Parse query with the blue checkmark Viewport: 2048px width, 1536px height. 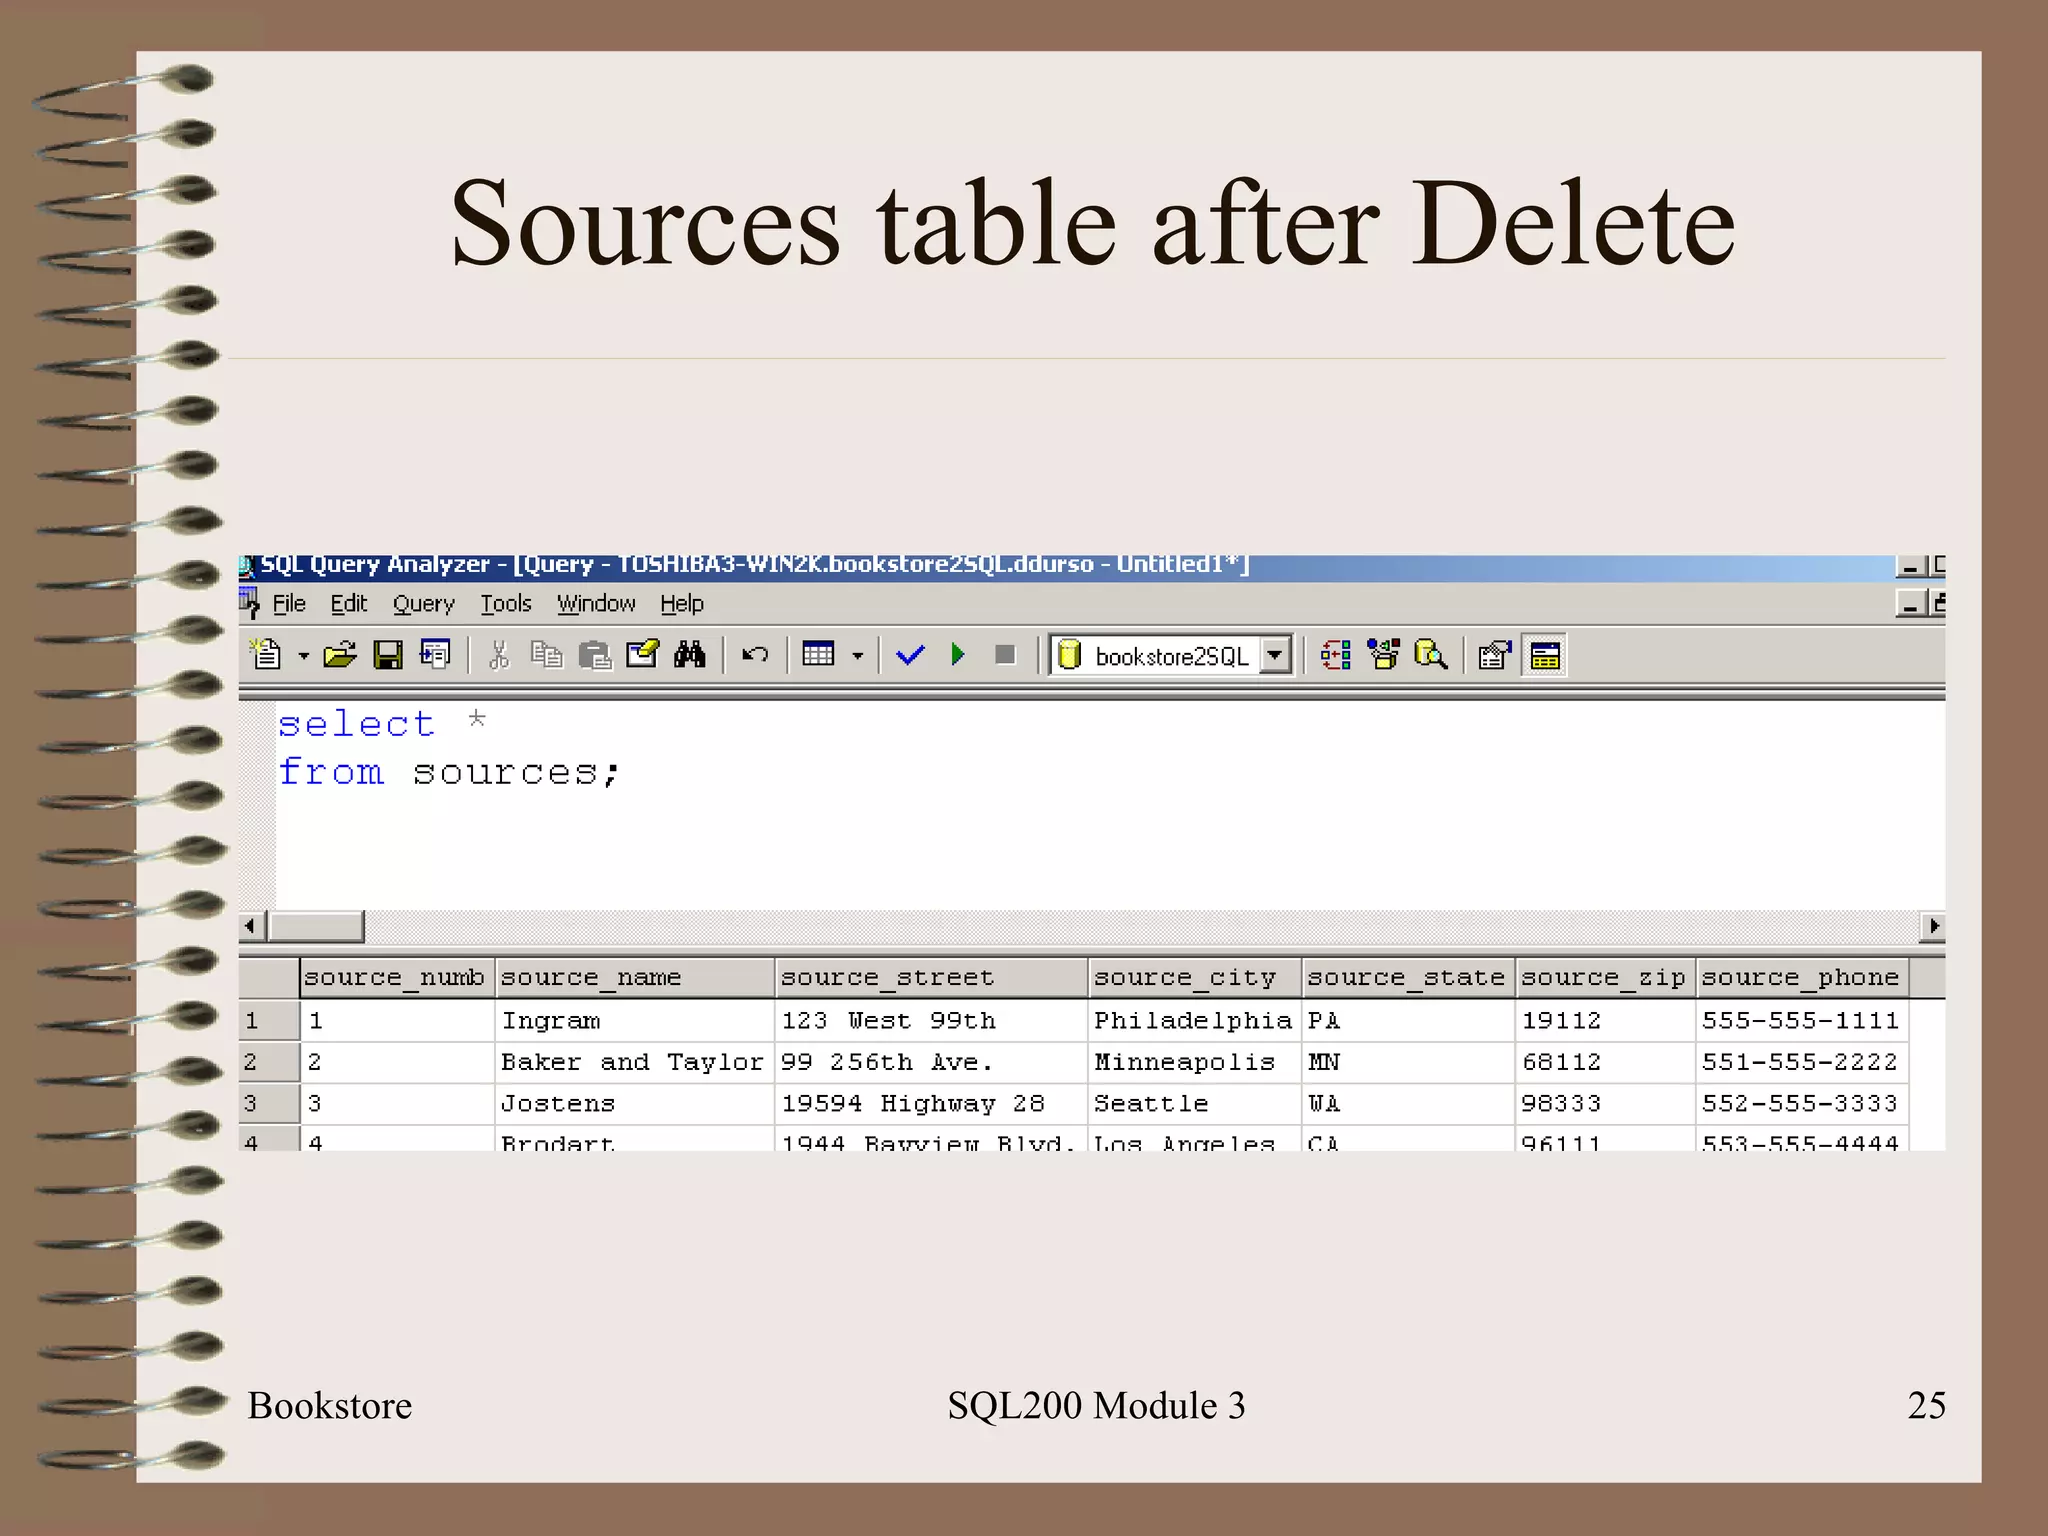click(x=910, y=655)
